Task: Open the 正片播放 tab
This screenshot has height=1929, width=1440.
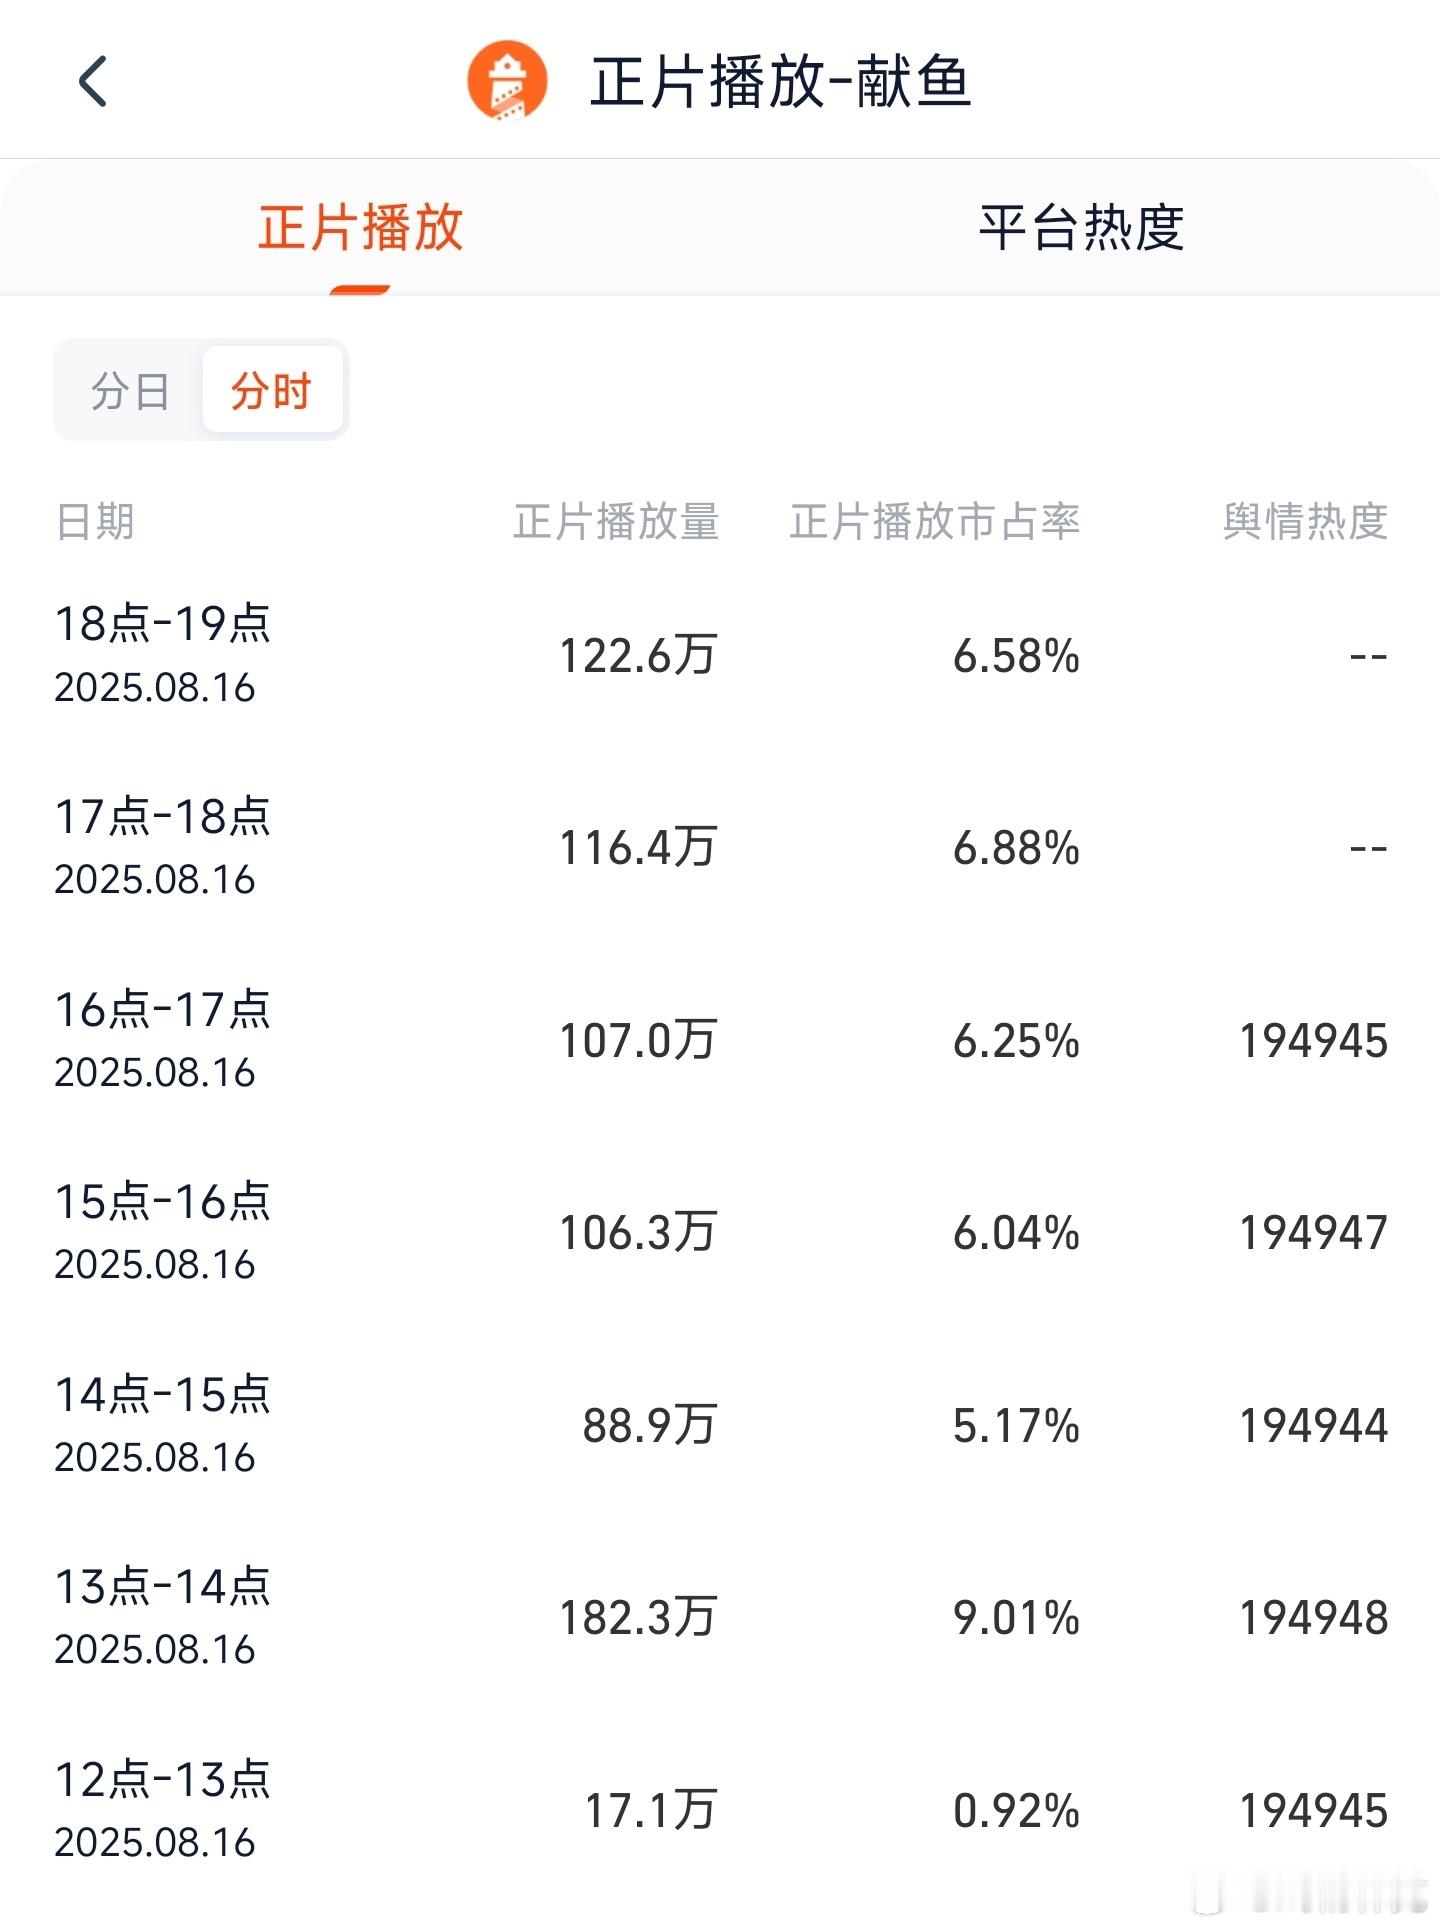Action: [361, 227]
